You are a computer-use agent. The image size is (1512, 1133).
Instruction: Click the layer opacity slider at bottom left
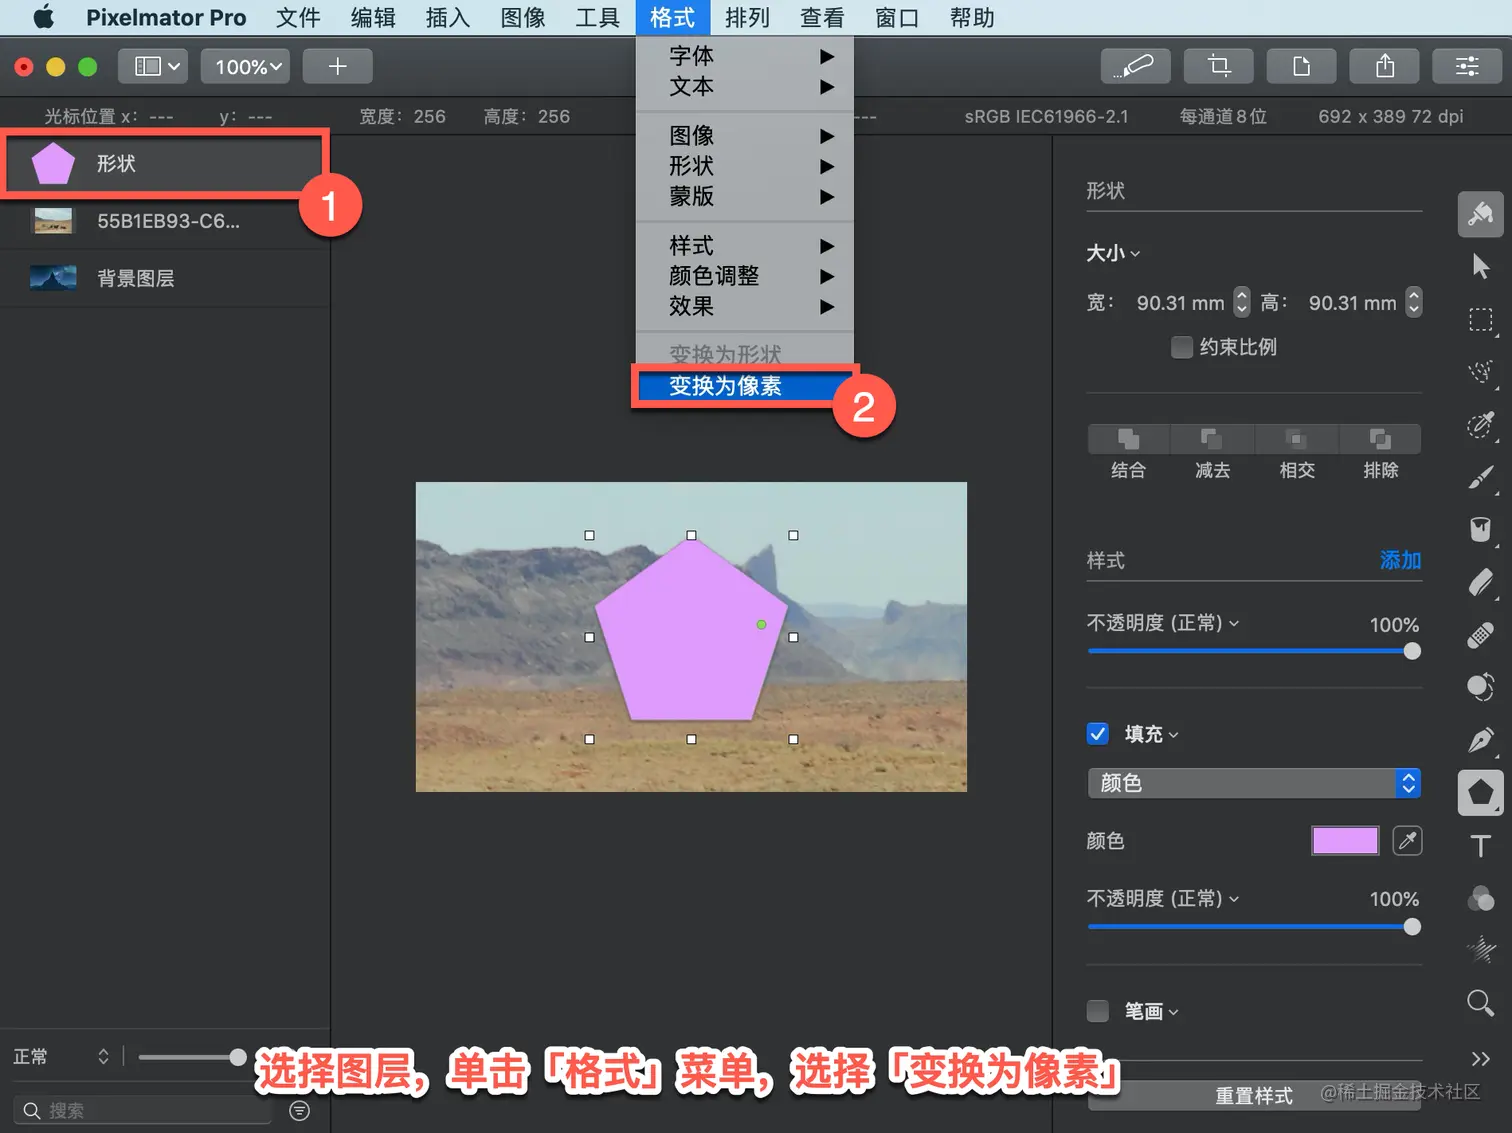[x=193, y=1056]
